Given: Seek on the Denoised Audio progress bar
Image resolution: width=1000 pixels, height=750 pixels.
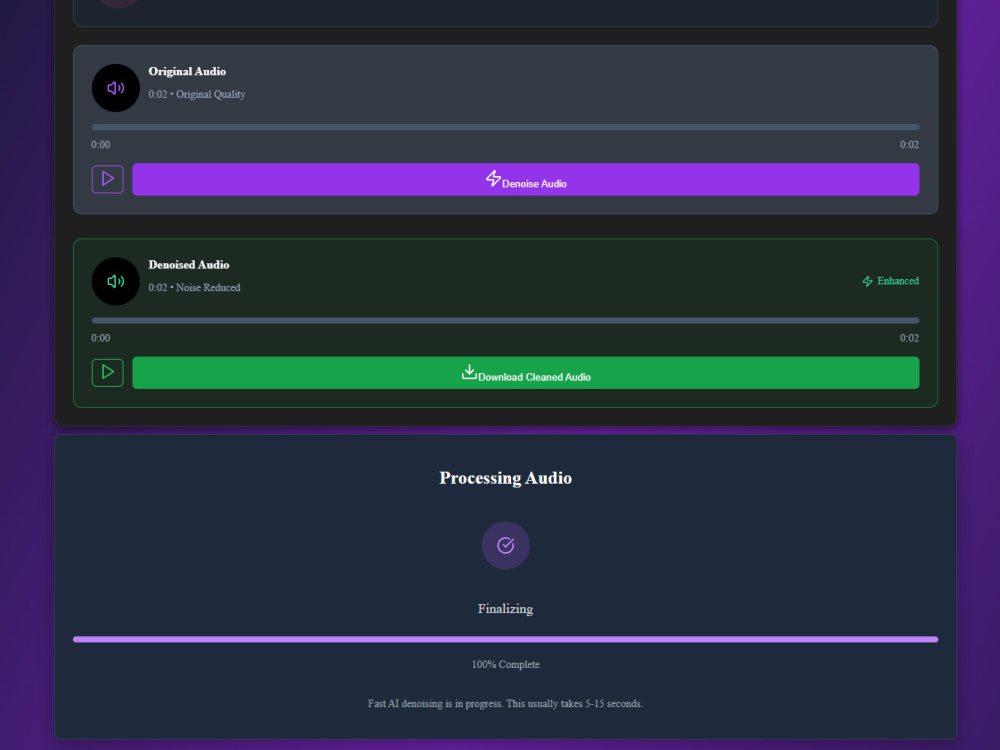Looking at the screenshot, I should [505, 320].
